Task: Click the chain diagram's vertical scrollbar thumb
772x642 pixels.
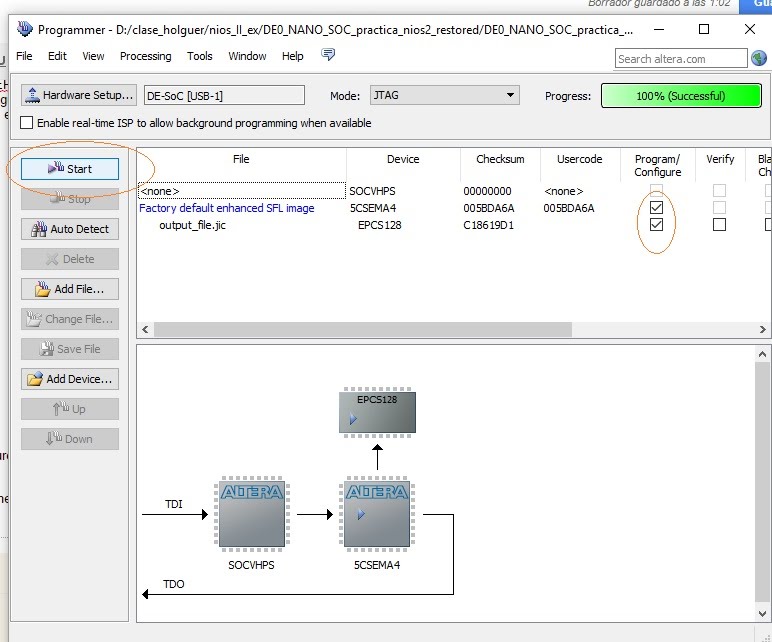Action: (x=762, y=482)
